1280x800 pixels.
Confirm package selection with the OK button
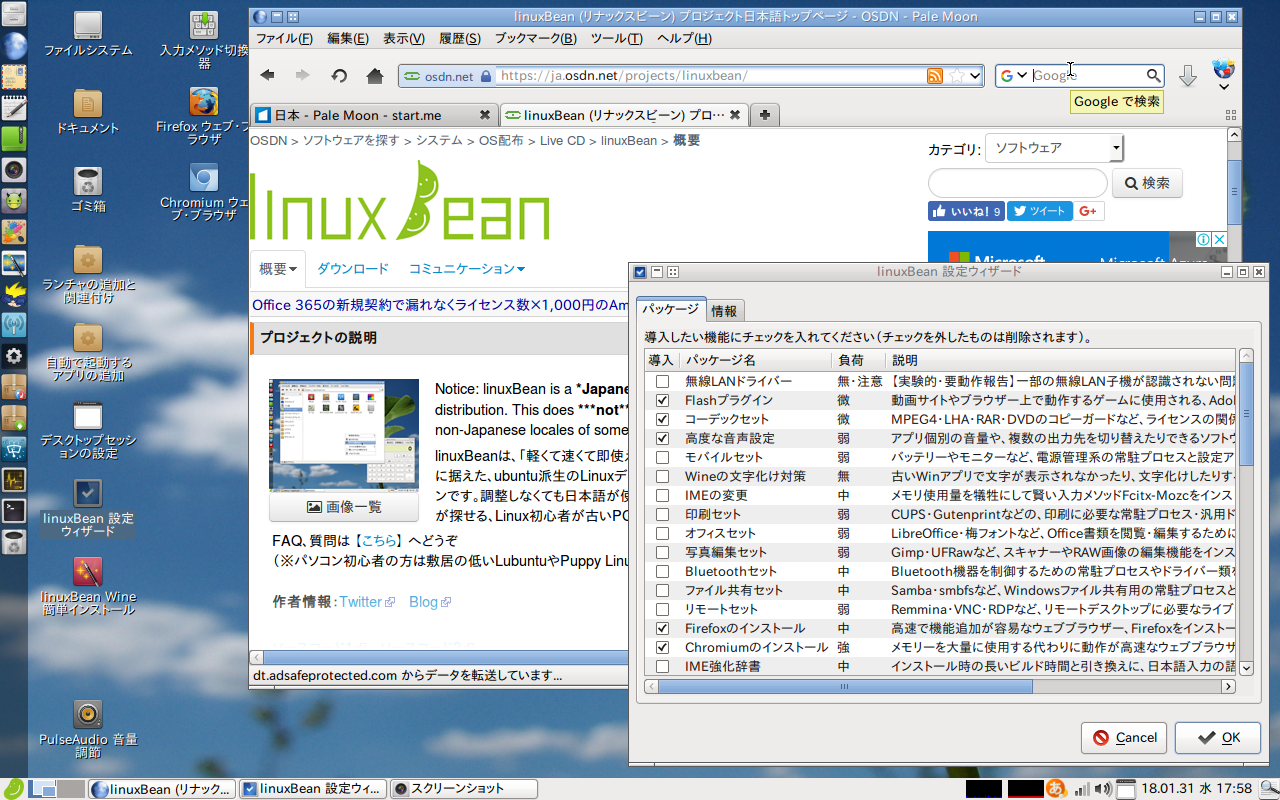(1218, 738)
